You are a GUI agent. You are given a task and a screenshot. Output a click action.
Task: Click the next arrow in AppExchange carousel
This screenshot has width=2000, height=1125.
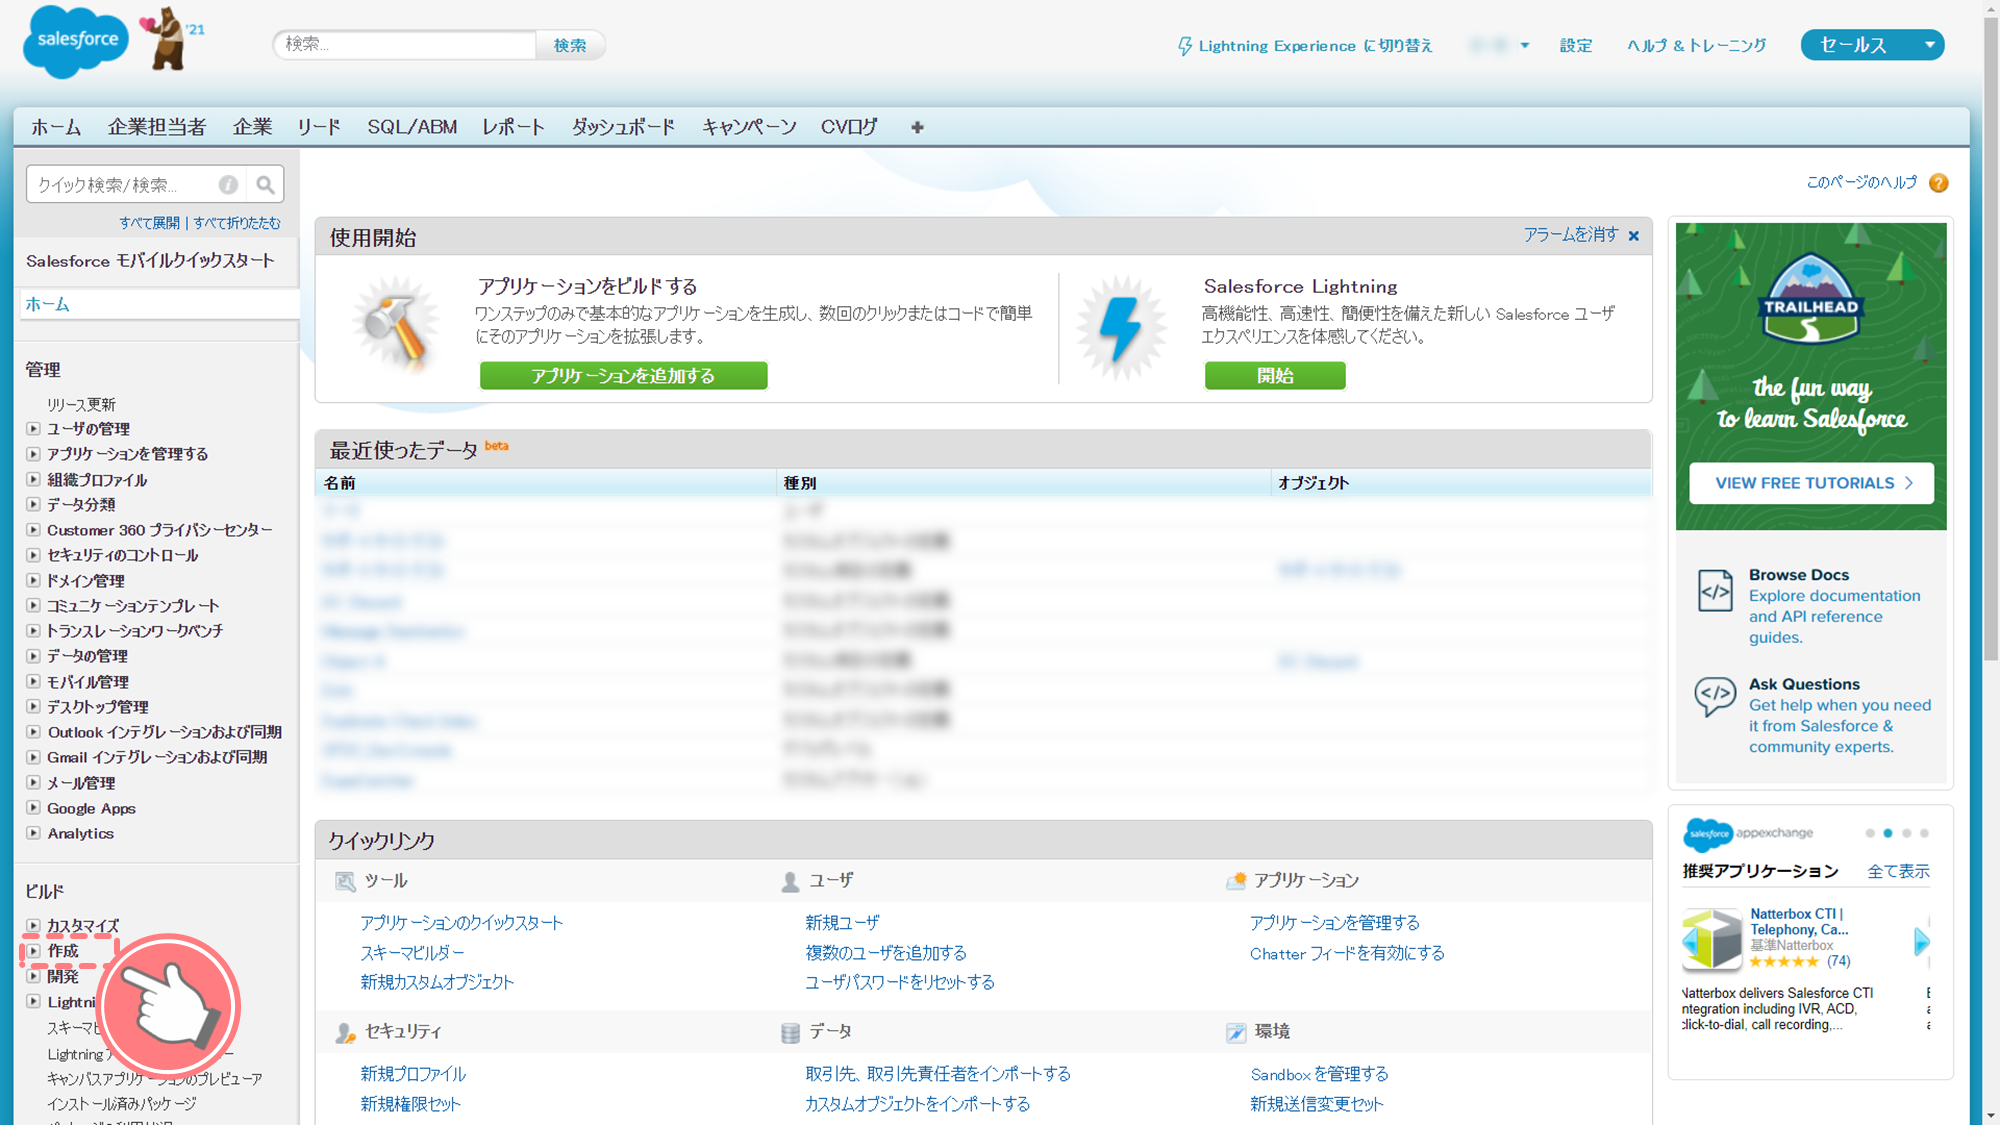pos(1921,941)
